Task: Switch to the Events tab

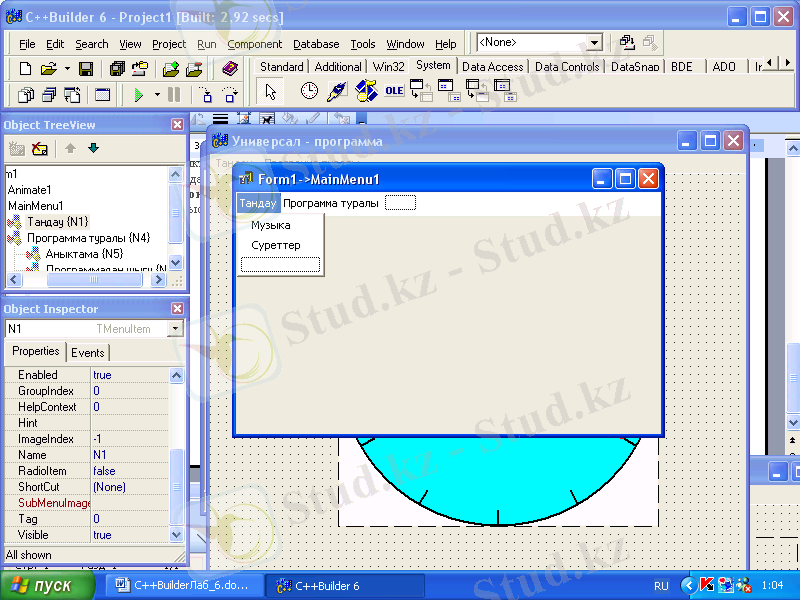Action: (88, 352)
